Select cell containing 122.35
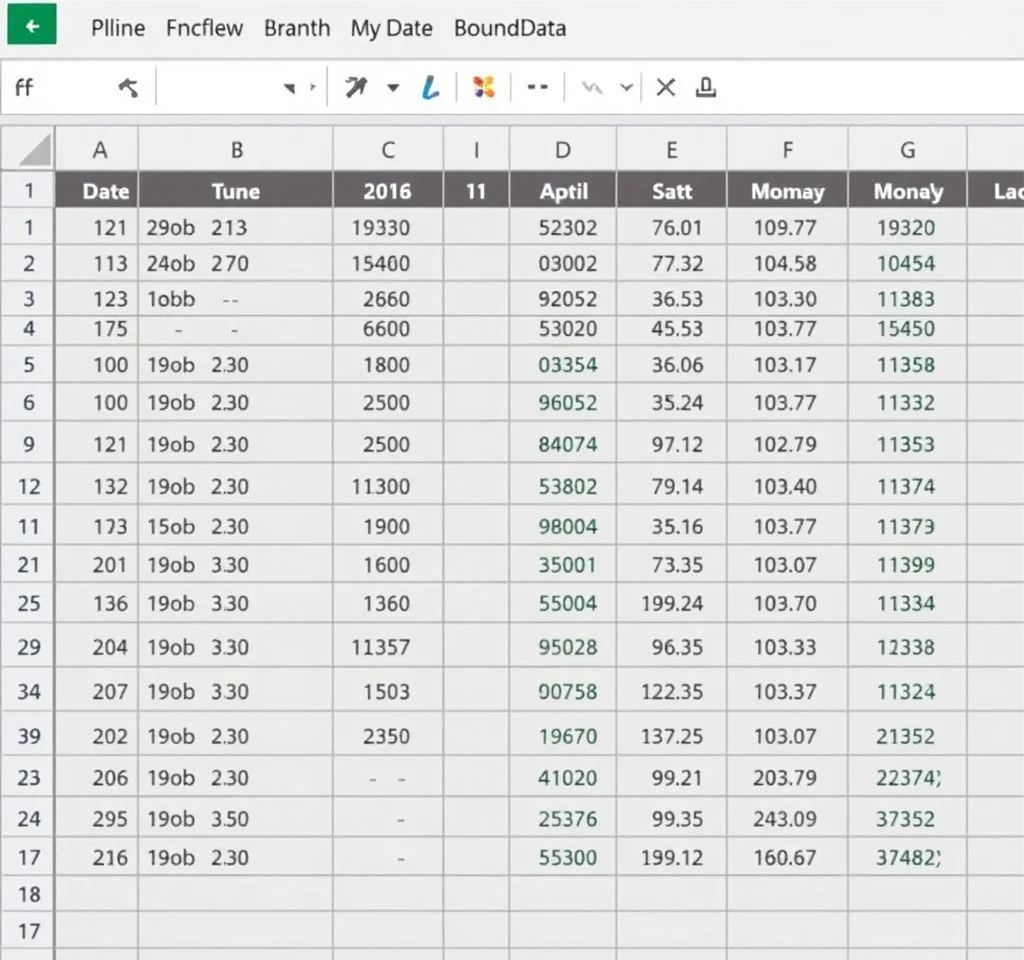Viewport: 1024px width, 960px height. point(671,691)
